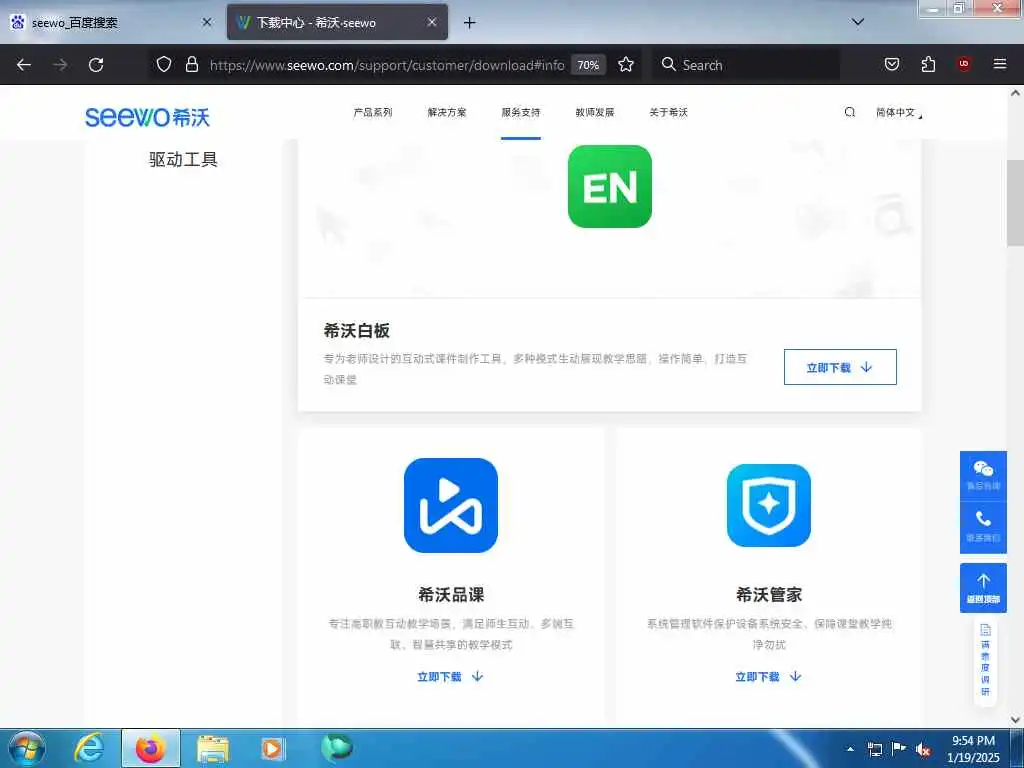Open the browser extensions puzzle icon
Image resolution: width=1024 pixels, height=768 pixels.
pos(928,65)
